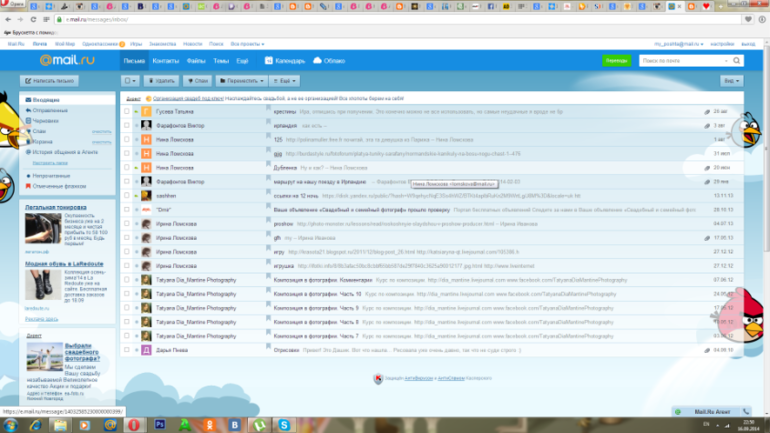The height and width of the screenshot is (433, 770).
Task: Check the box beside sashhen message
Action: click(127, 196)
